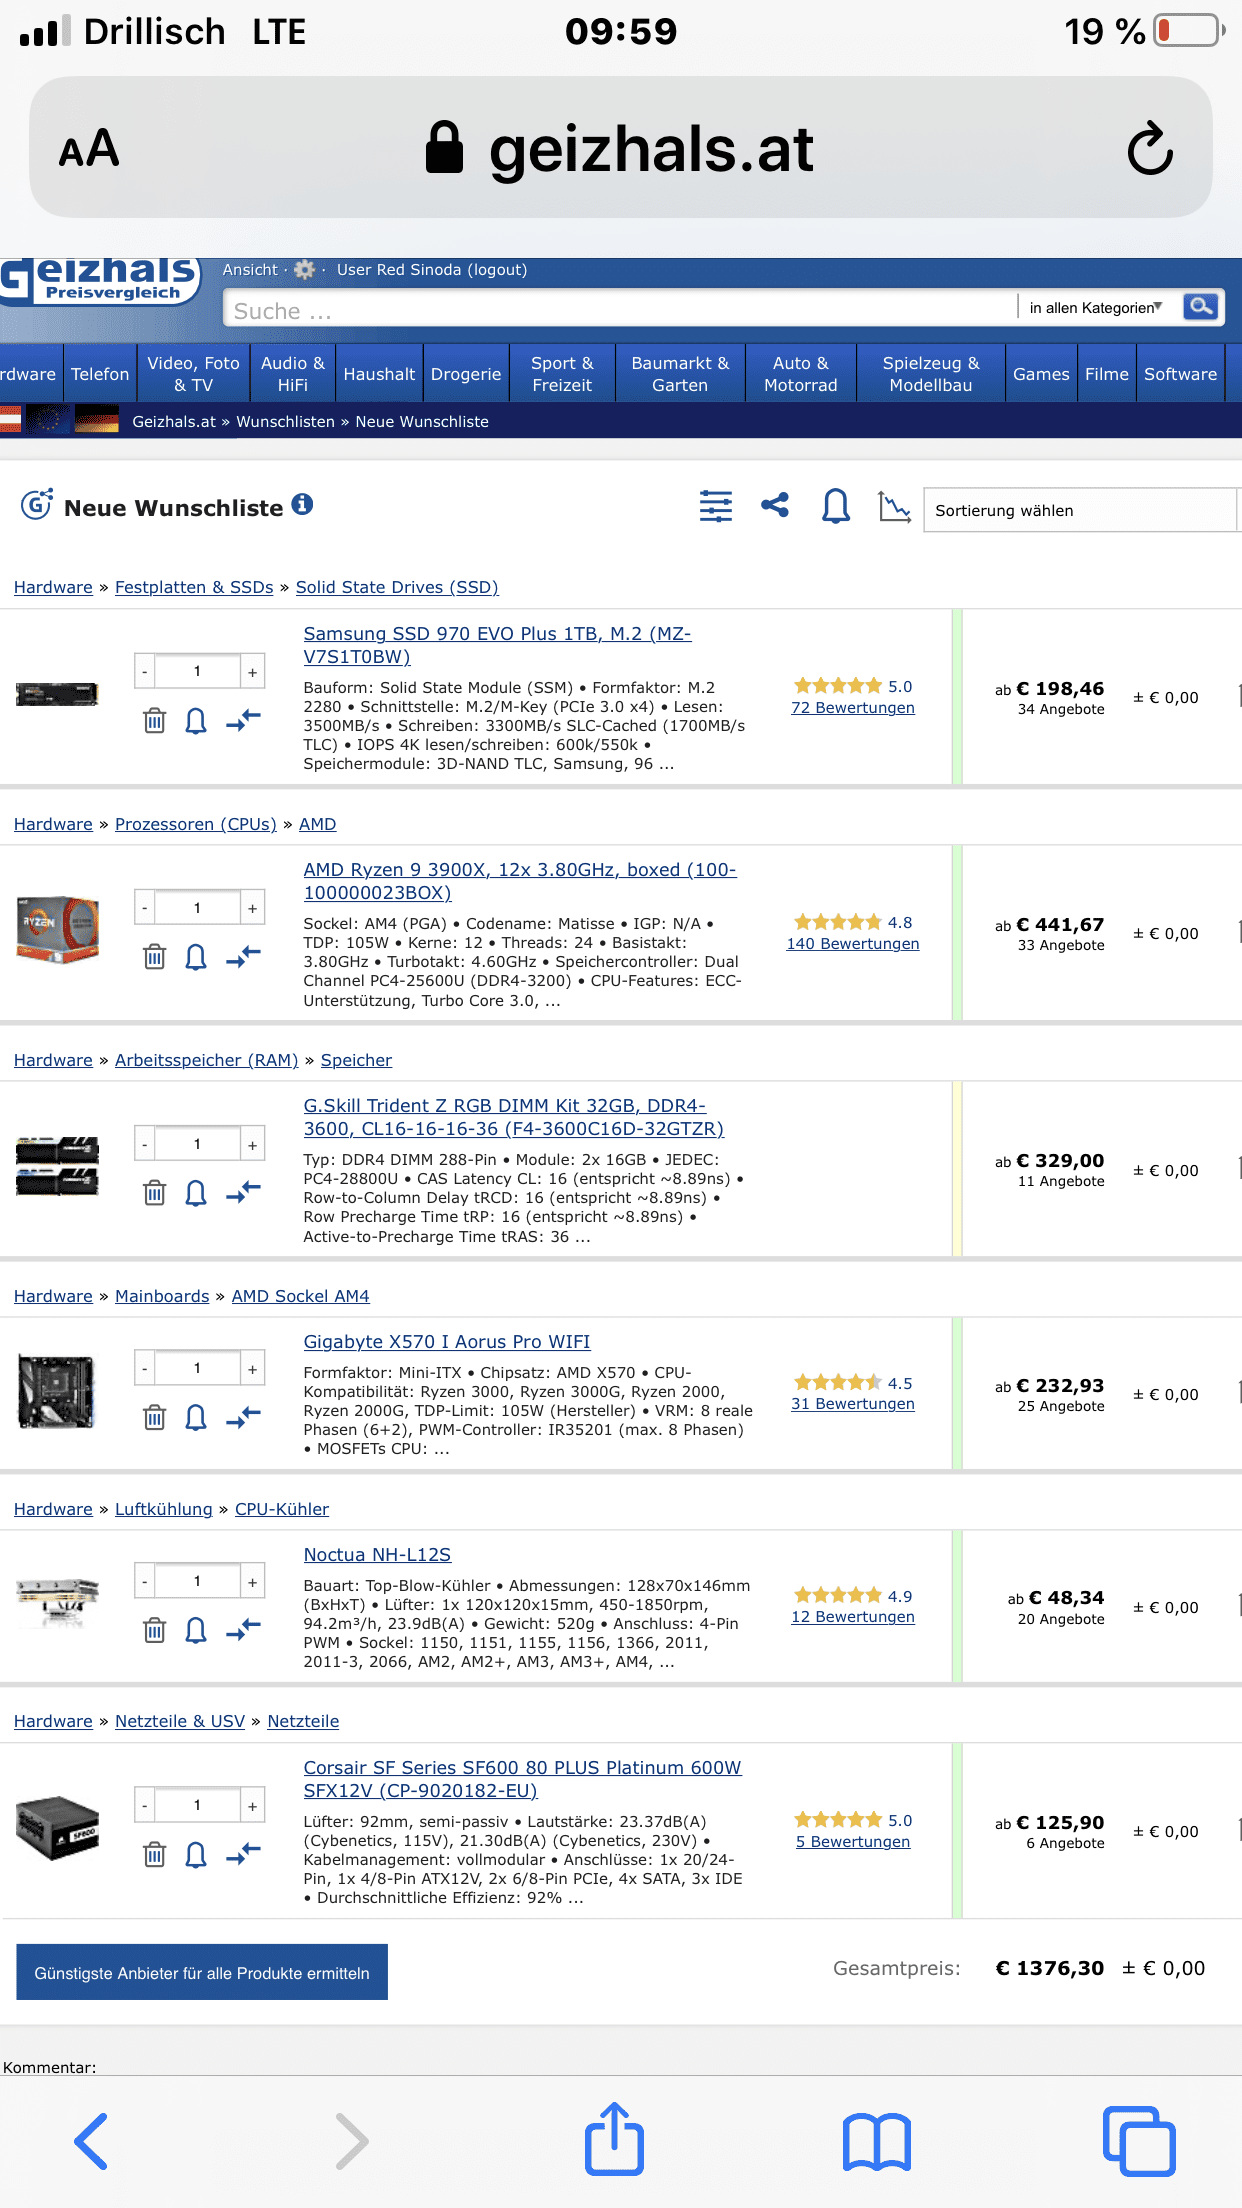This screenshot has width=1242, height=2208.
Task: Open the wishlist filter settings icon
Action: pyautogui.click(x=715, y=507)
